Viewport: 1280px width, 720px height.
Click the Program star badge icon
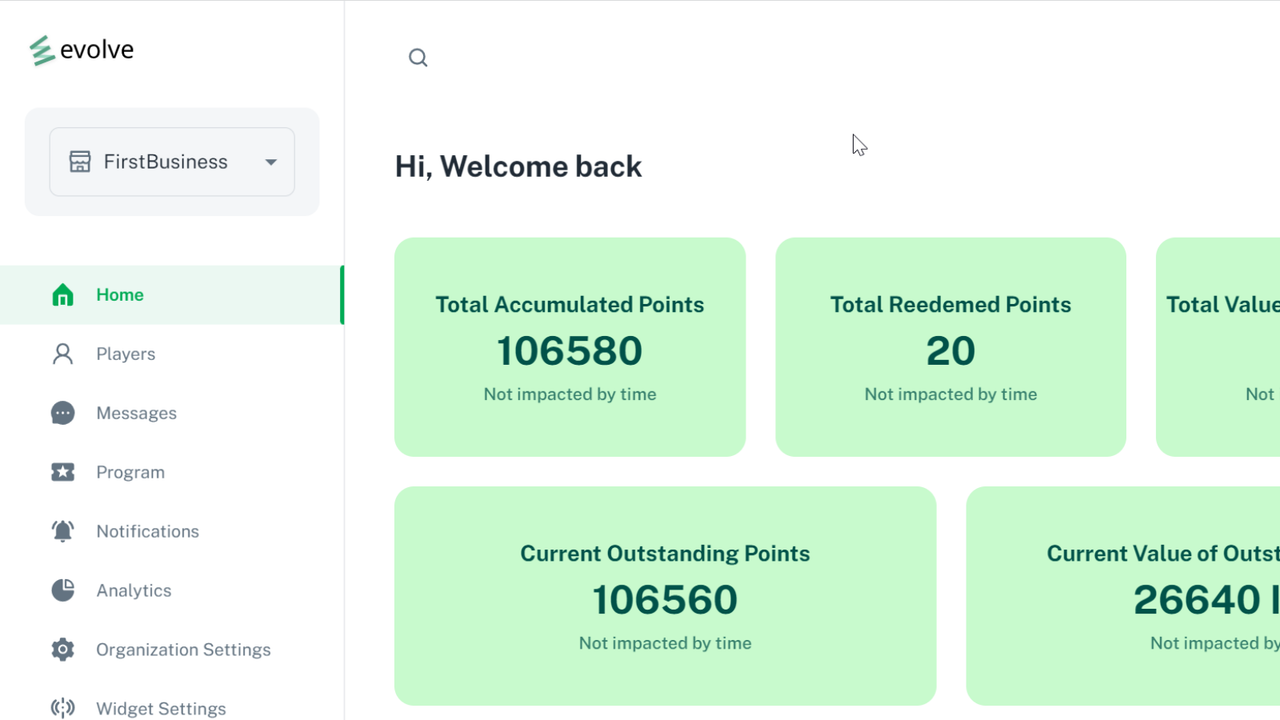click(63, 471)
